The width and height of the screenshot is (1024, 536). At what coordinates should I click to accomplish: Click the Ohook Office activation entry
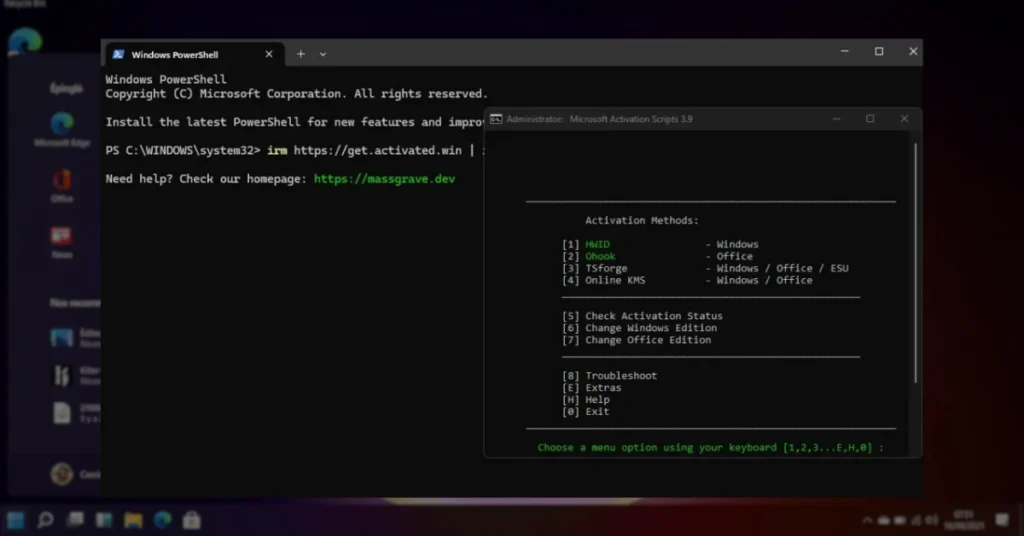tap(600, 256)
